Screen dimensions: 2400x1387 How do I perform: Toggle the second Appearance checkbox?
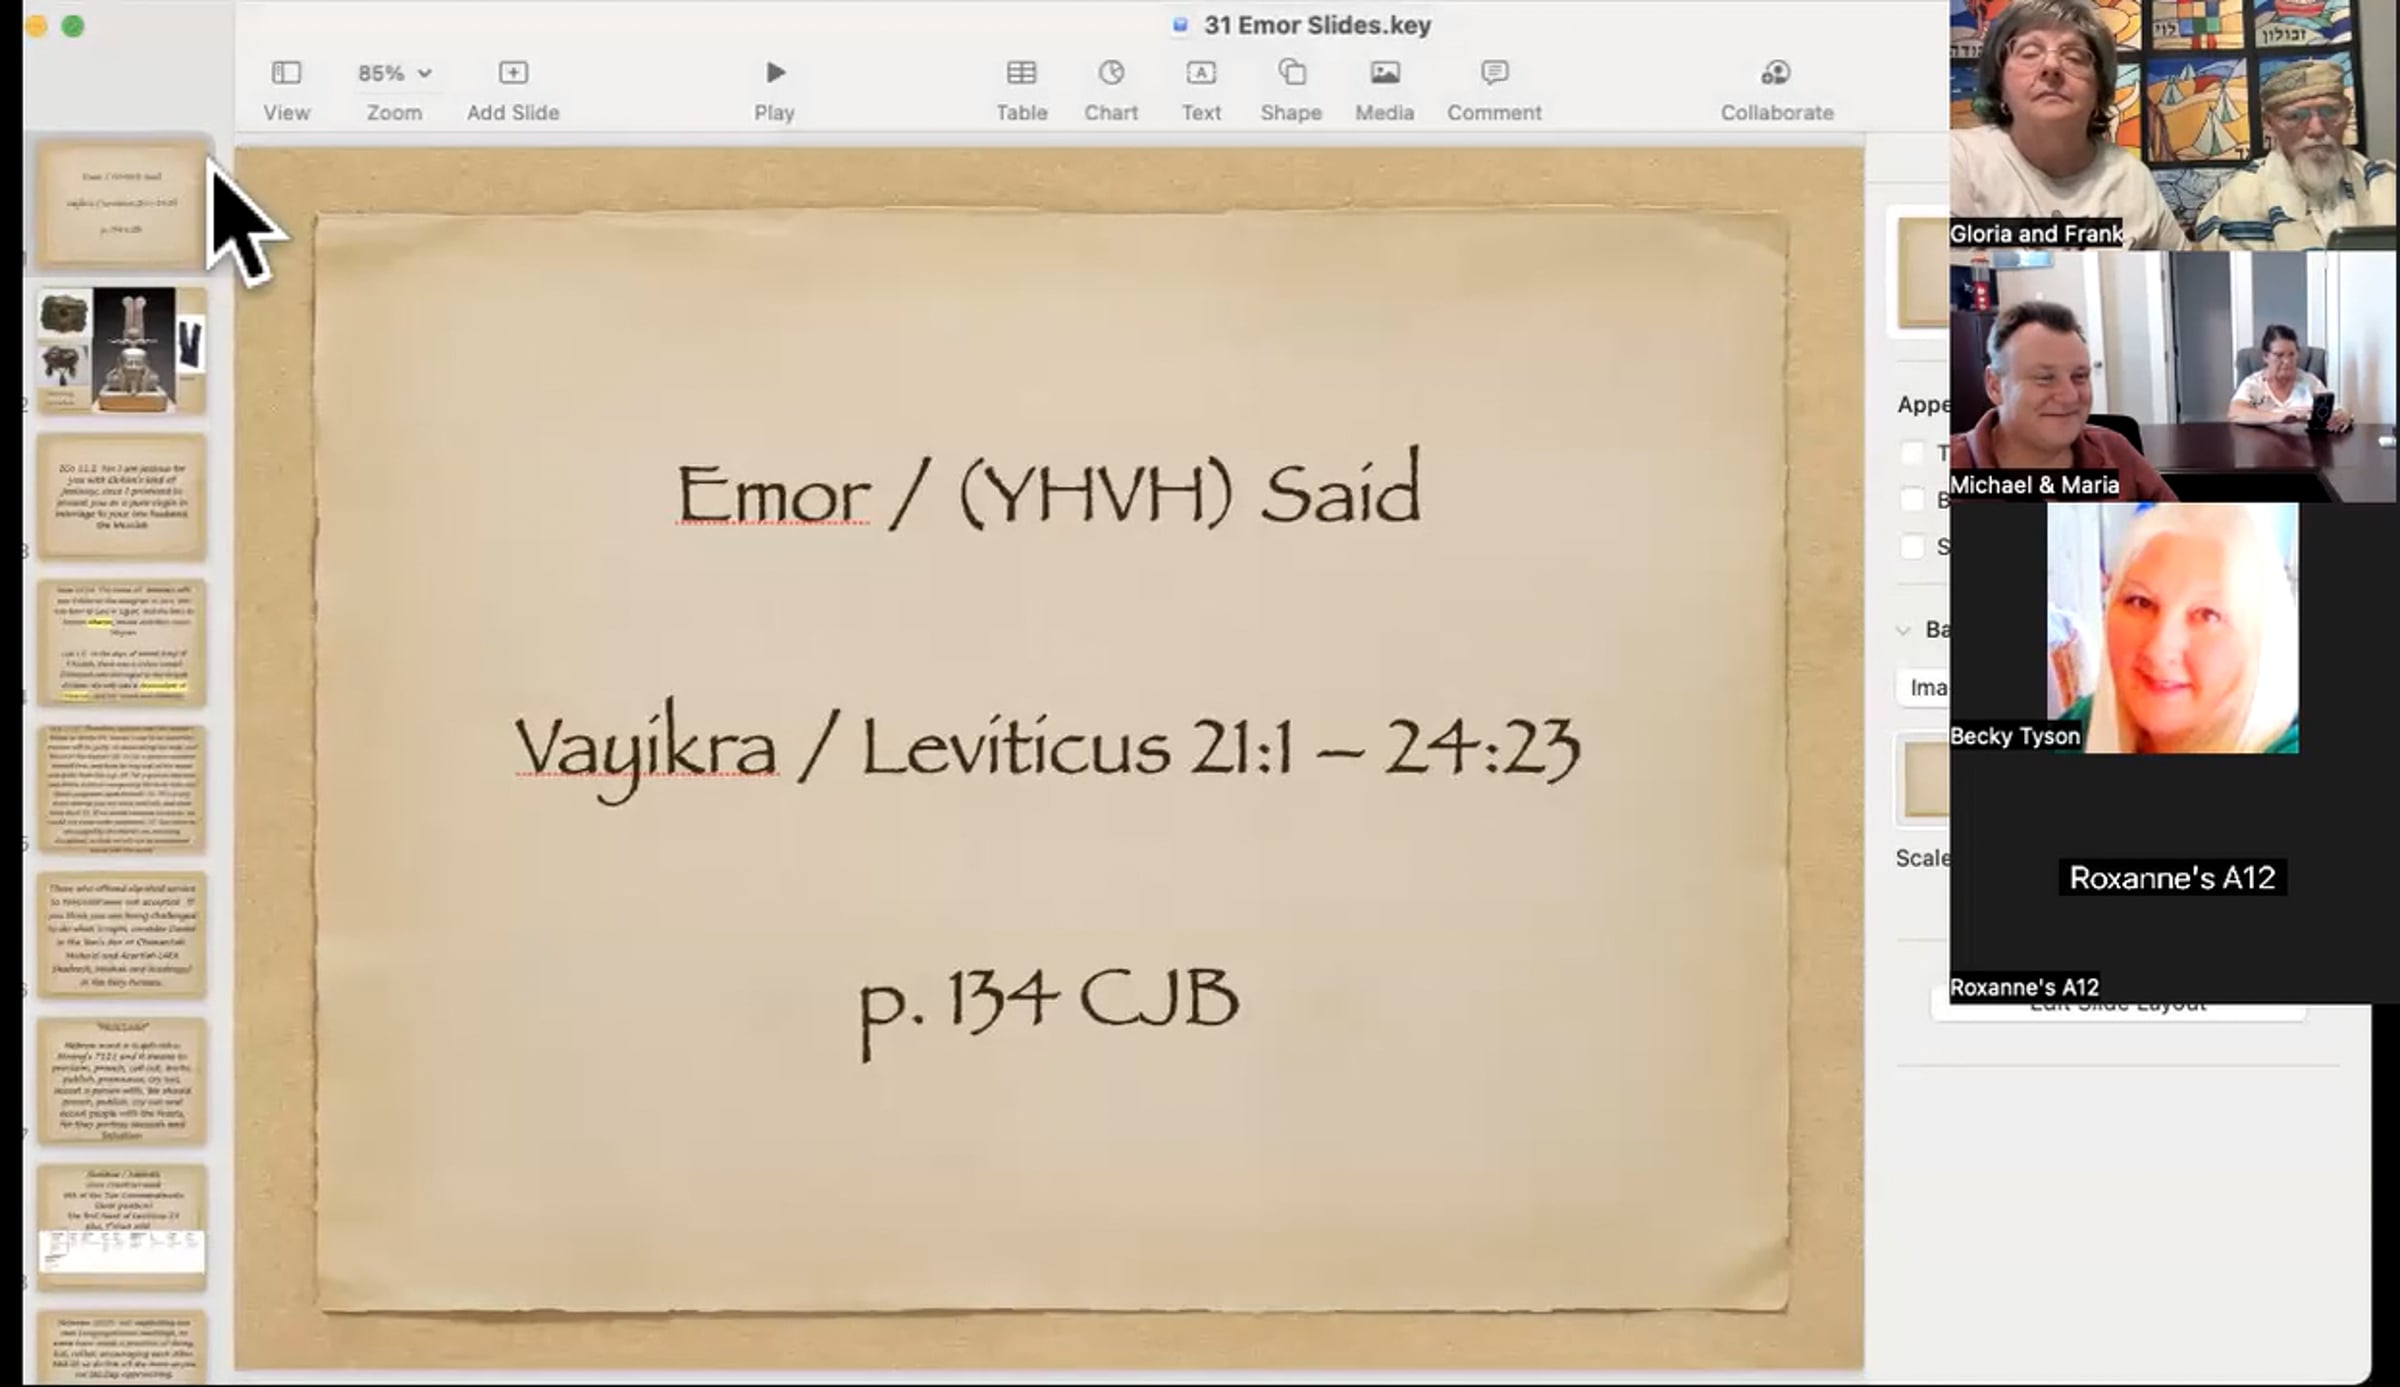(1912, 500)
